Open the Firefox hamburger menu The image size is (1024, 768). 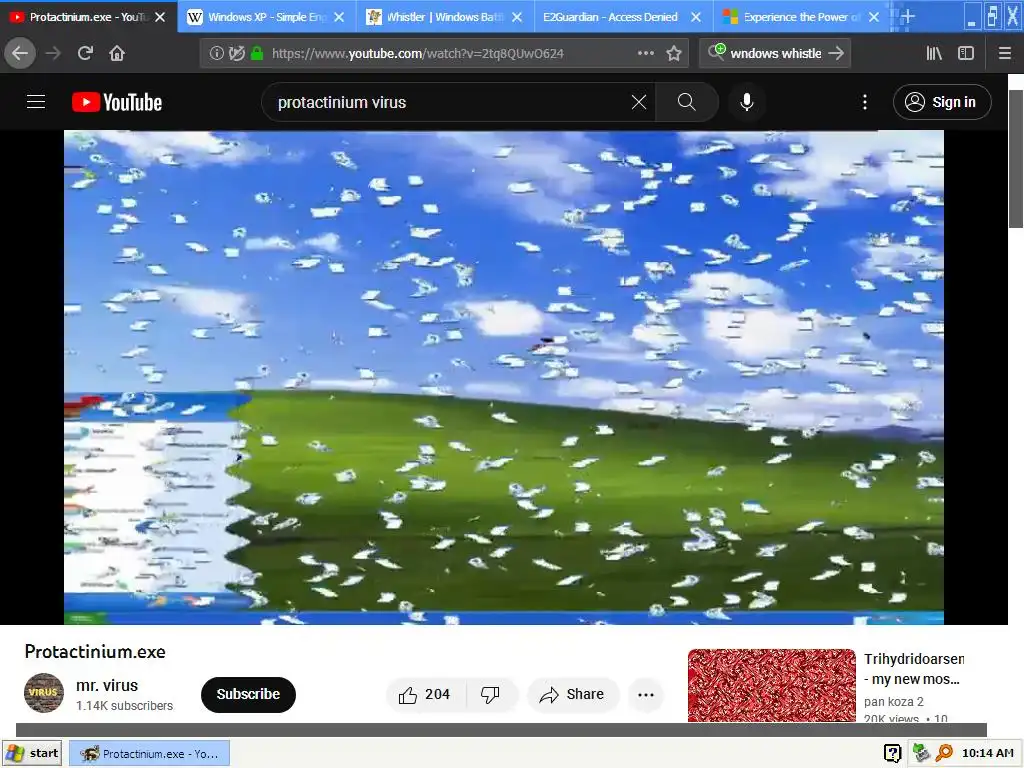point(1005,53)
